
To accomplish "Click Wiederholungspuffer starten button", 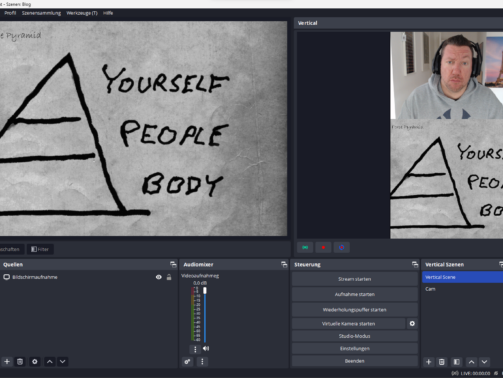I will click(355, 310).
